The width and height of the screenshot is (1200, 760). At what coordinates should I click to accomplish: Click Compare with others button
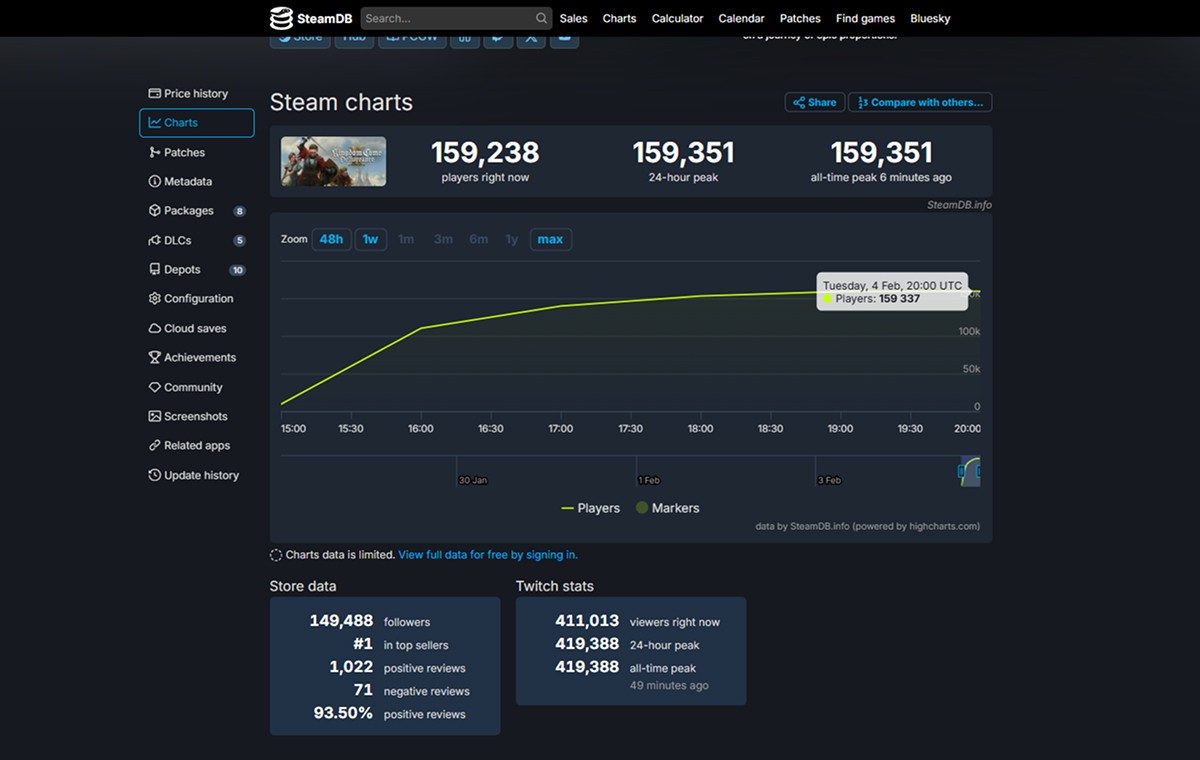pyautogui.click(x=920, y=102)
